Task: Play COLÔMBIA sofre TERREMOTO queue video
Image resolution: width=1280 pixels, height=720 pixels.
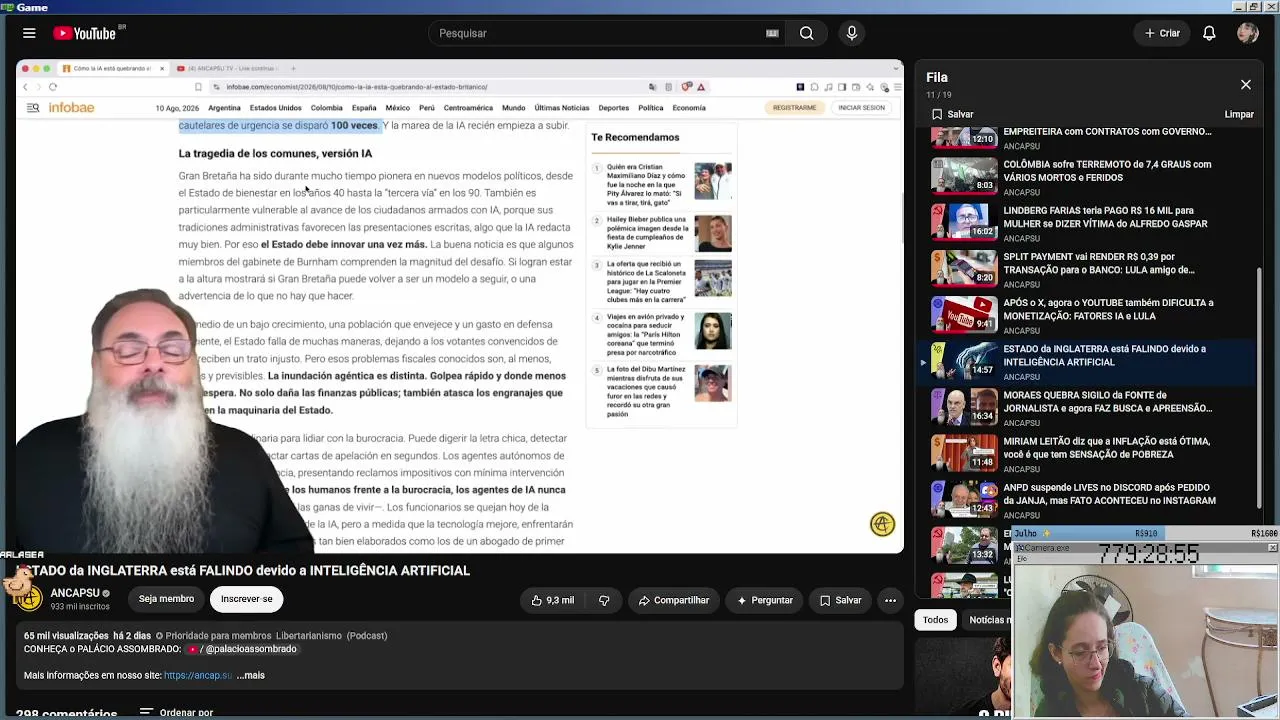Action: [1092, 177]
